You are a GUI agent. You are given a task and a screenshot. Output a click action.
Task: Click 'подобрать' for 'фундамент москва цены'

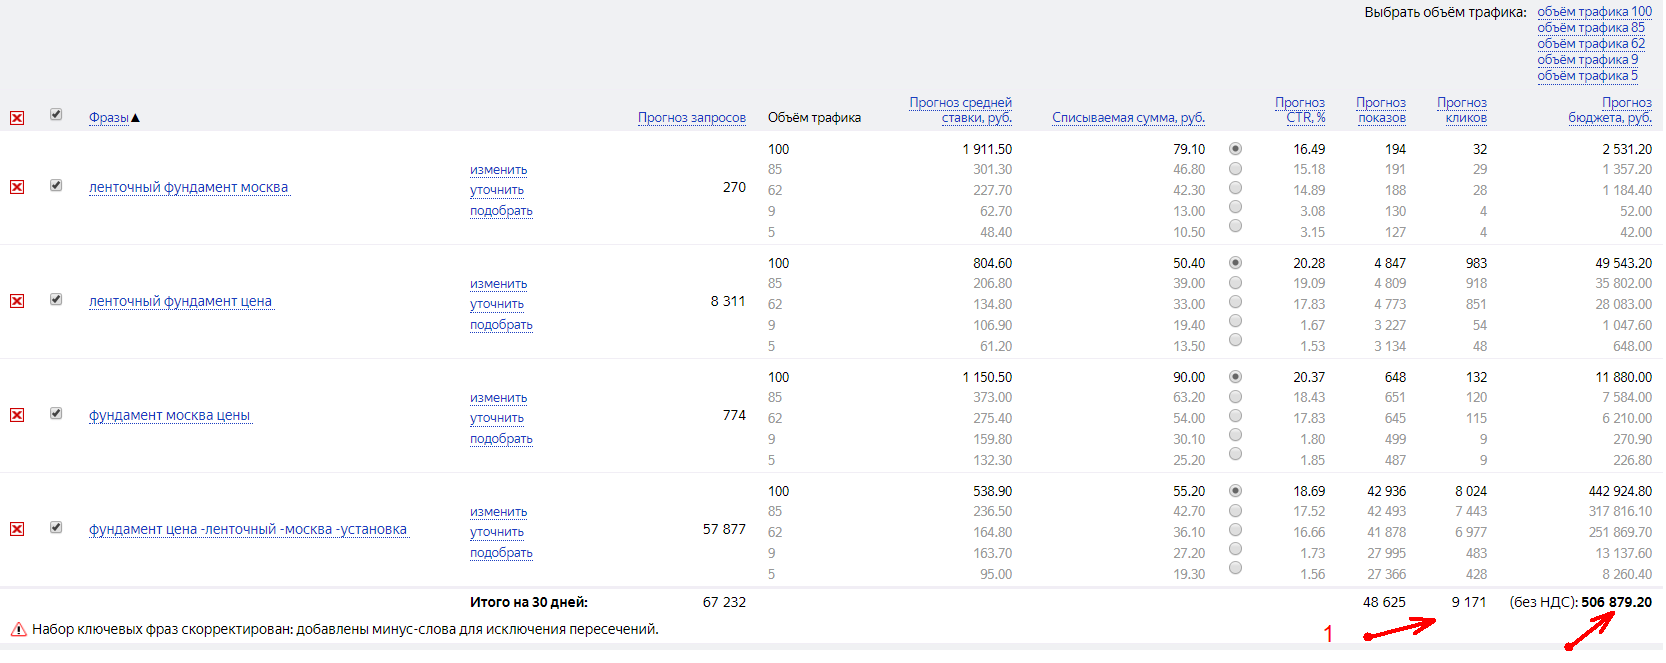coord(501,439)
